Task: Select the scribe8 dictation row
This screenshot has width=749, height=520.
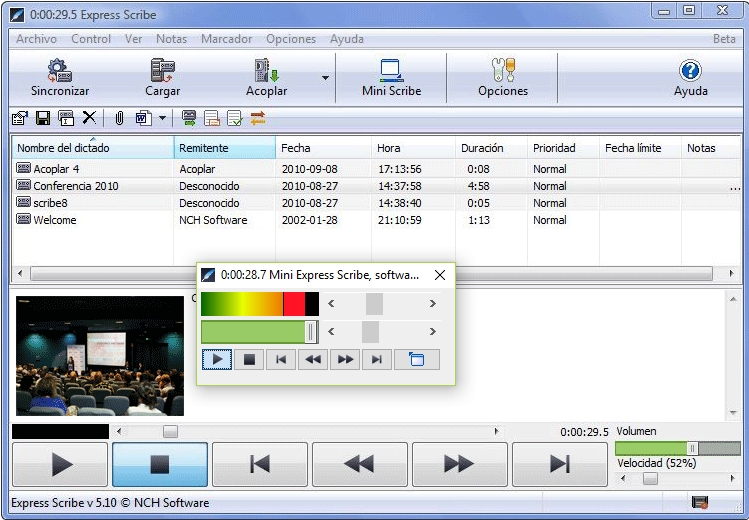Action: (x=376, y=203)
